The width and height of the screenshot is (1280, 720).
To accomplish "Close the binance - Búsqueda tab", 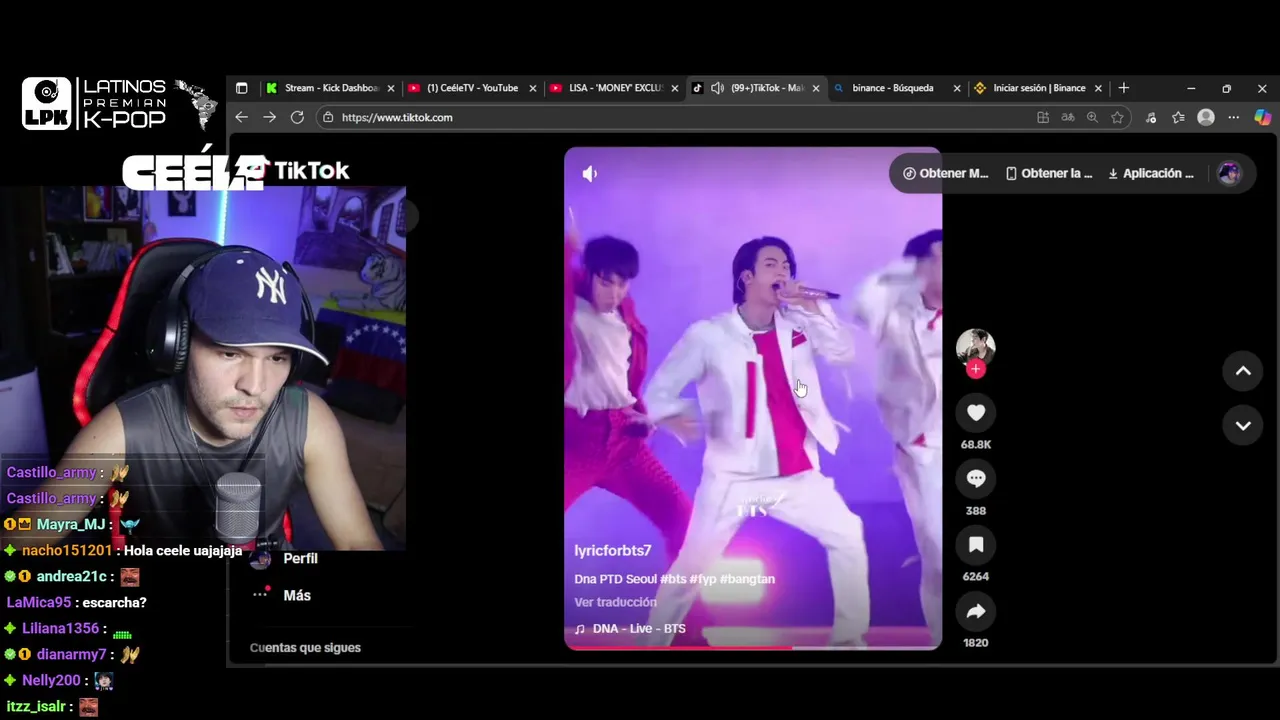I will point(956,88).
